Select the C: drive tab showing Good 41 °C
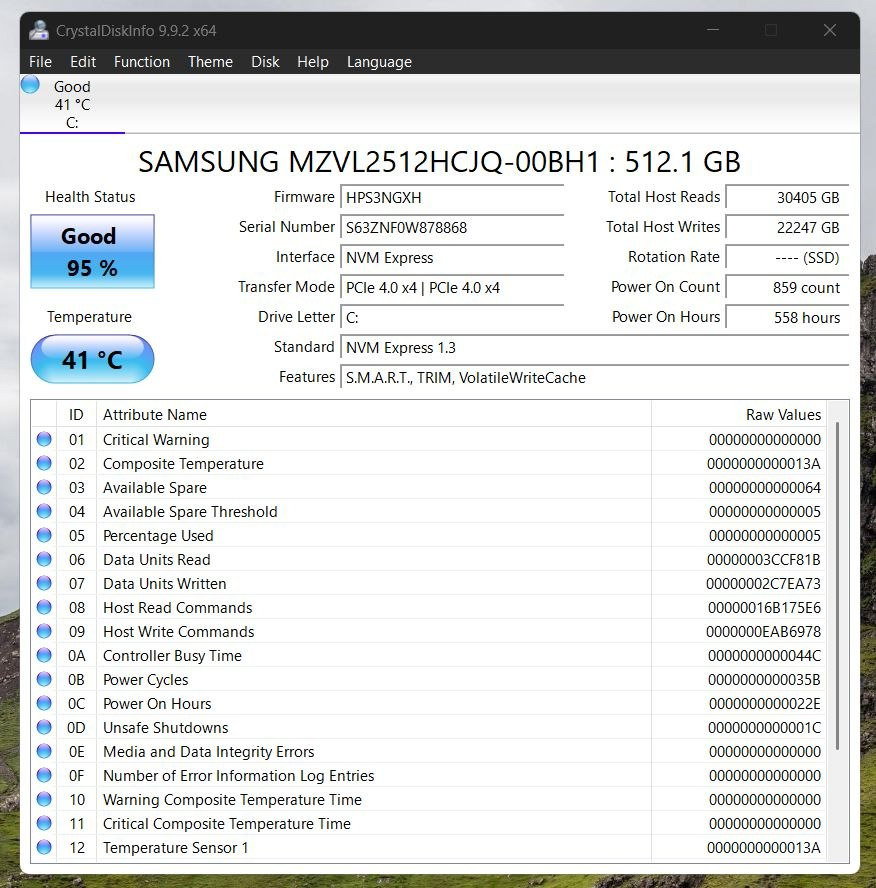 pos(72,104)
